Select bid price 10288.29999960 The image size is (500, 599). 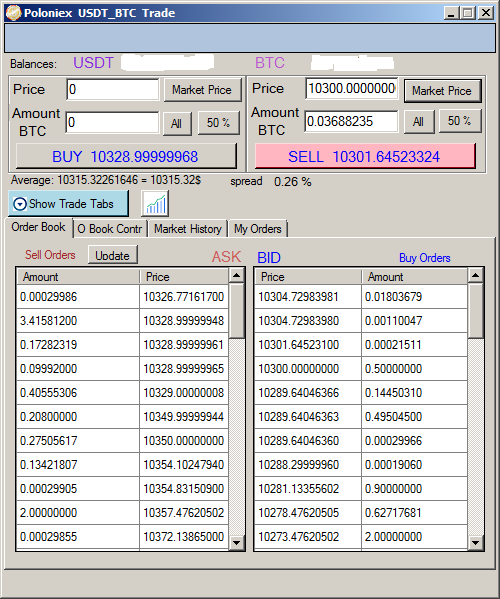coord(308,465)
